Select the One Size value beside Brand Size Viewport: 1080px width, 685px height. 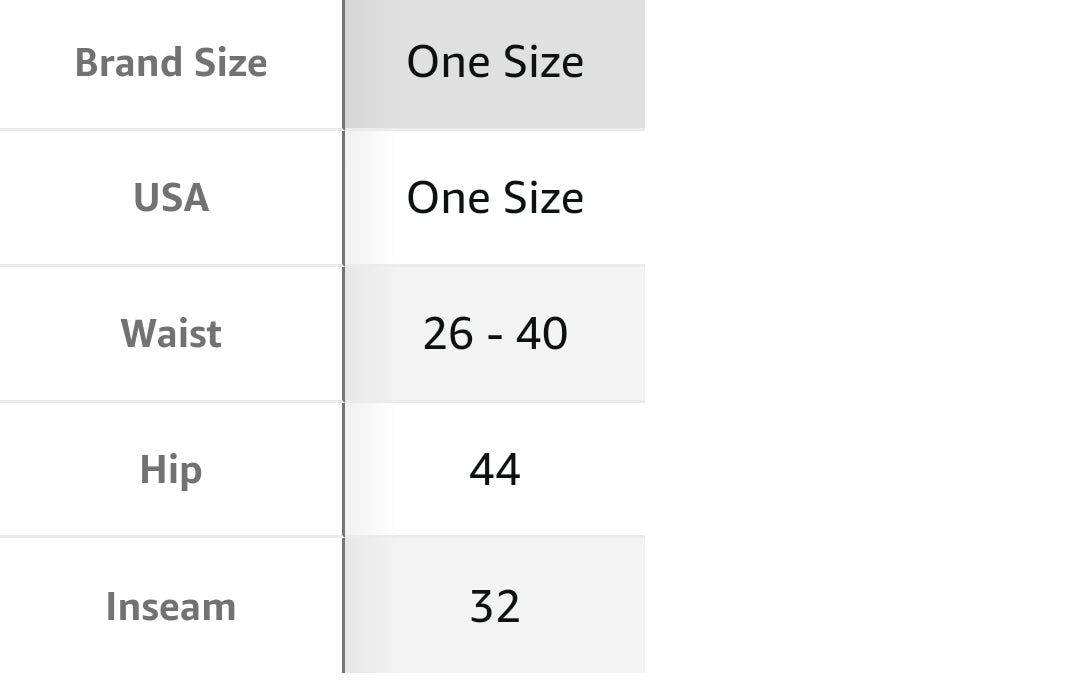(495, 62)
